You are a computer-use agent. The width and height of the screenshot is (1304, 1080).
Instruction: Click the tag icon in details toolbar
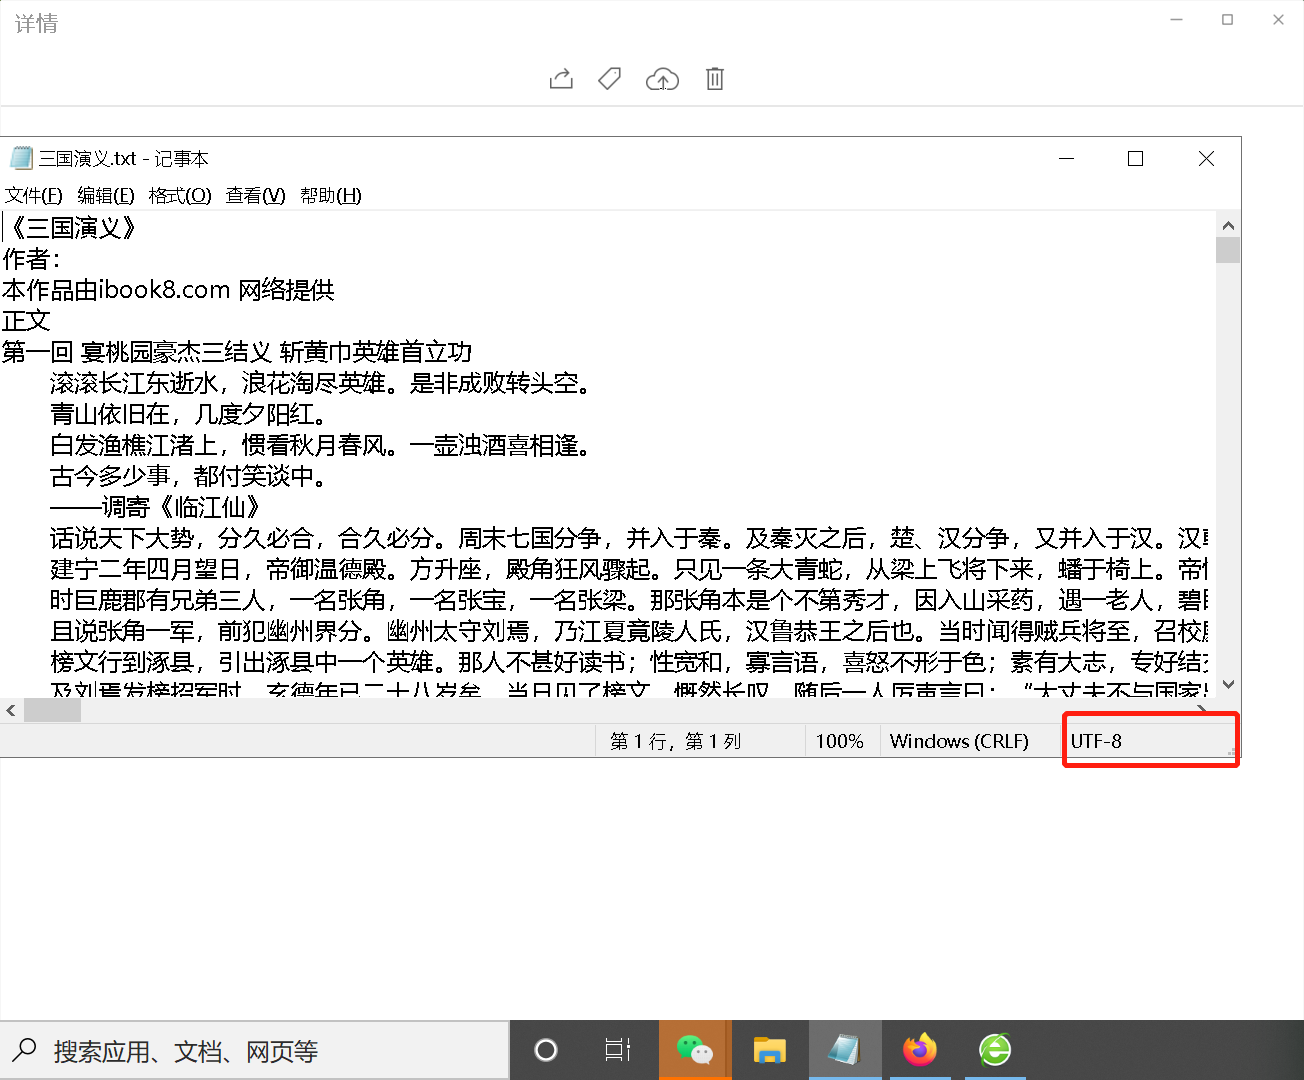pos(609,79)
